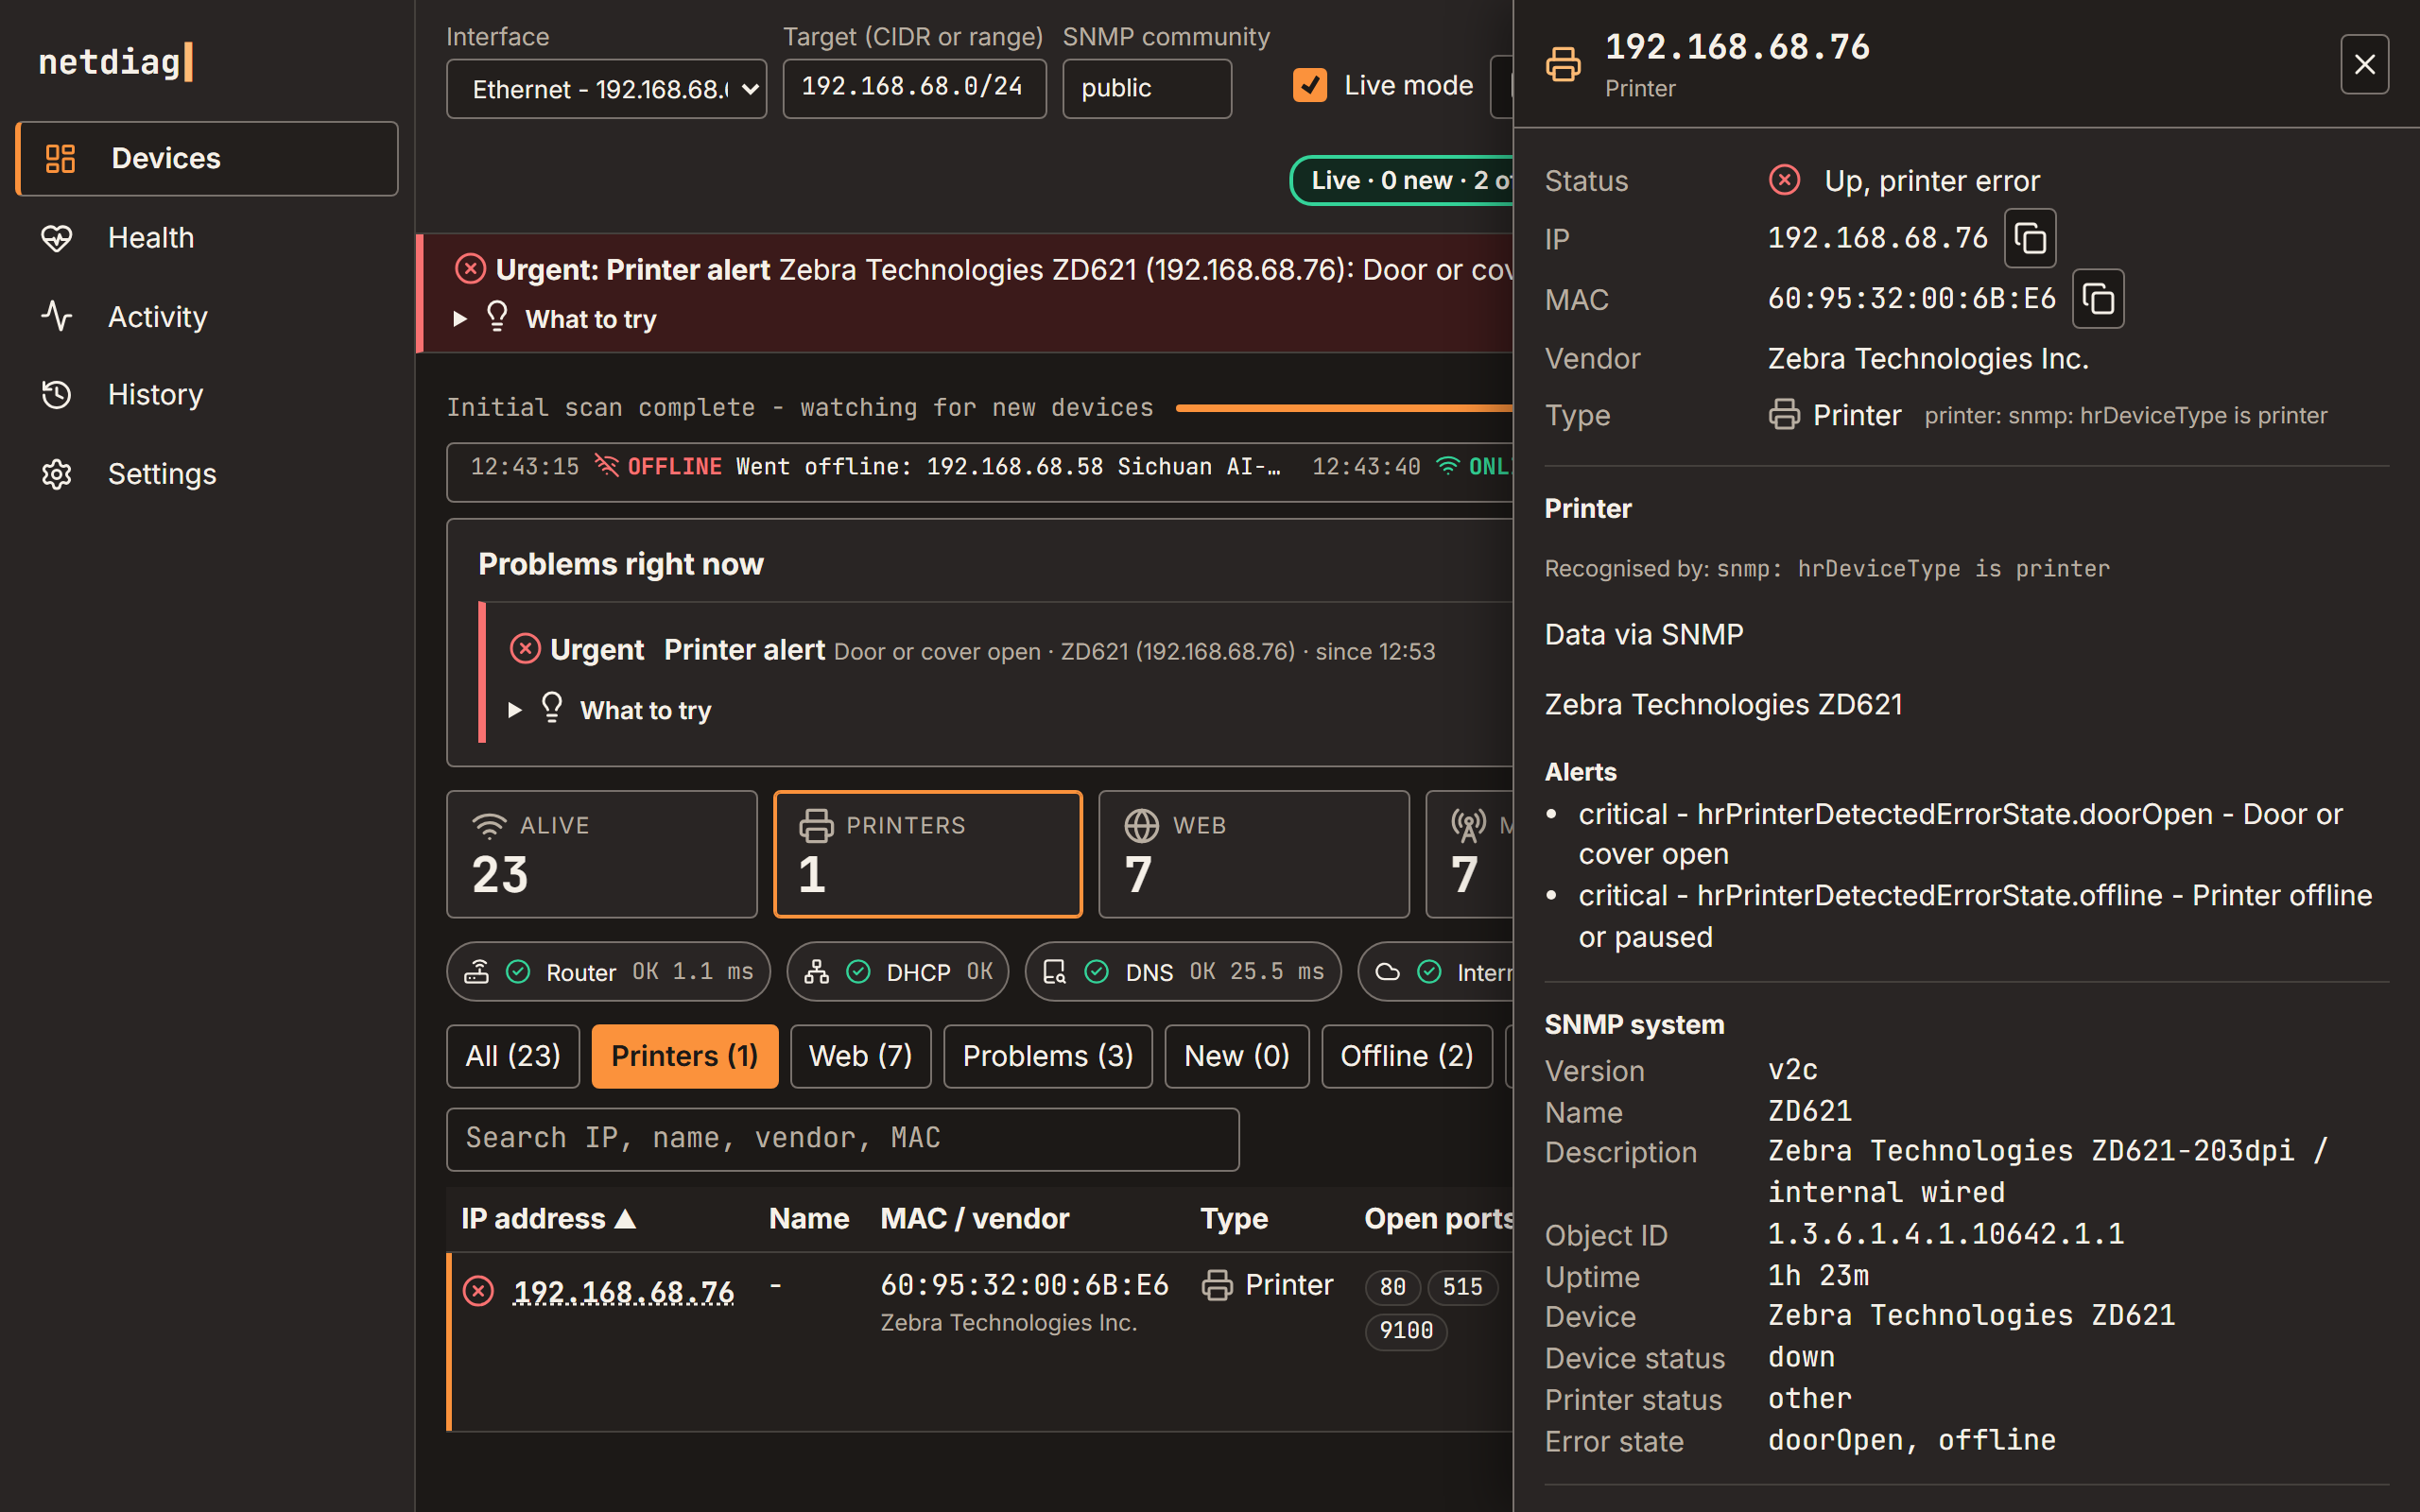Viewport: 2420px width, 1512px height.
Task: Click the red error icon in the 192.168.68.76 row
Action: click(x=478, y=1291)
